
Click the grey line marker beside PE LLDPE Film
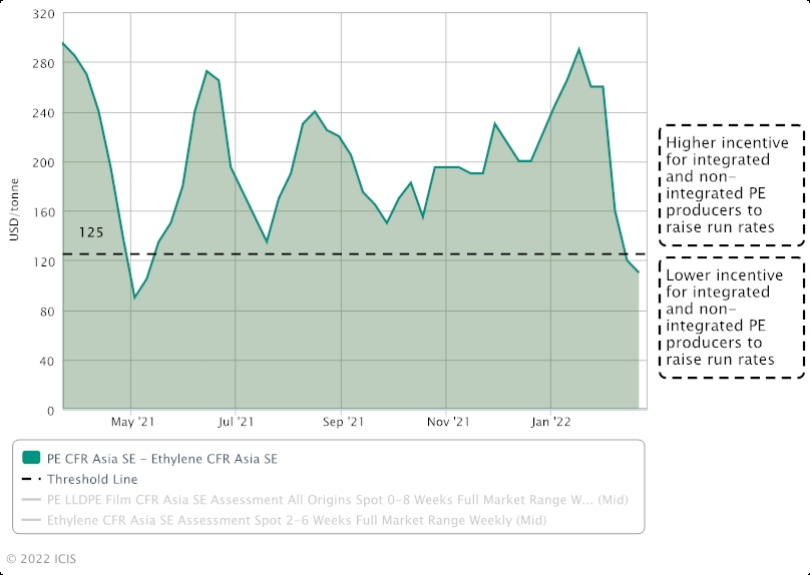[31, 500]
